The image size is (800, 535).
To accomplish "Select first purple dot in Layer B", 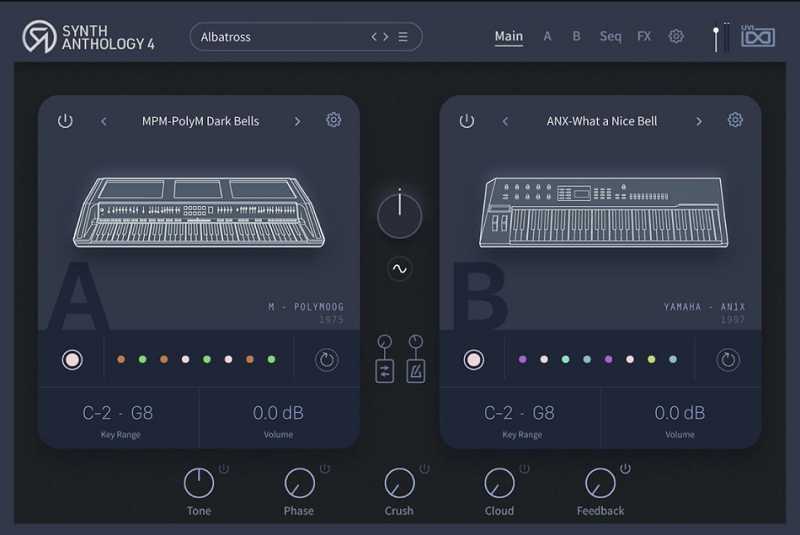I will 522,360.
